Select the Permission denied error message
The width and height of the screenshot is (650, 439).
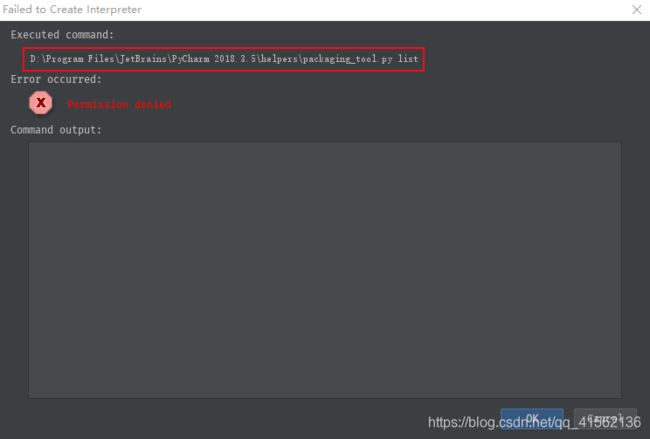pyautogui.click(x=119, y=104)
